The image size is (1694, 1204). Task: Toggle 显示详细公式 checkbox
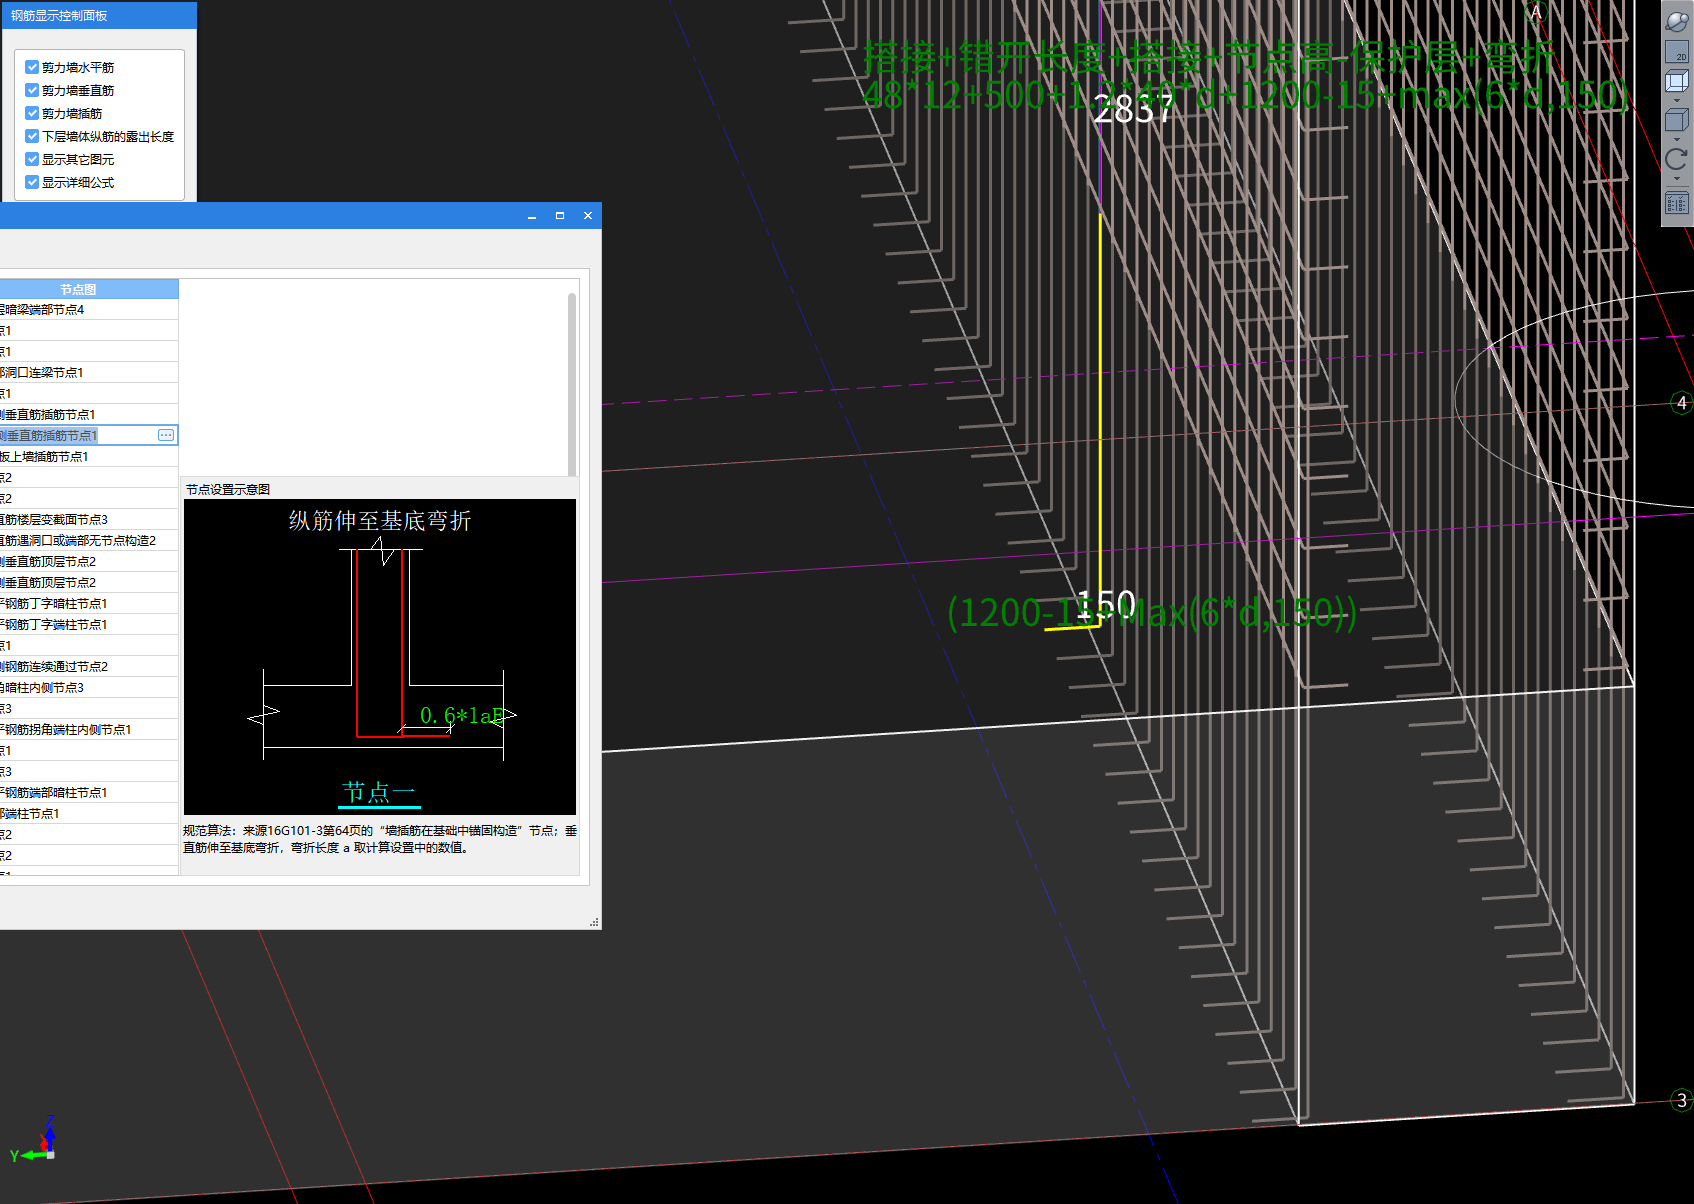[32, 182]
